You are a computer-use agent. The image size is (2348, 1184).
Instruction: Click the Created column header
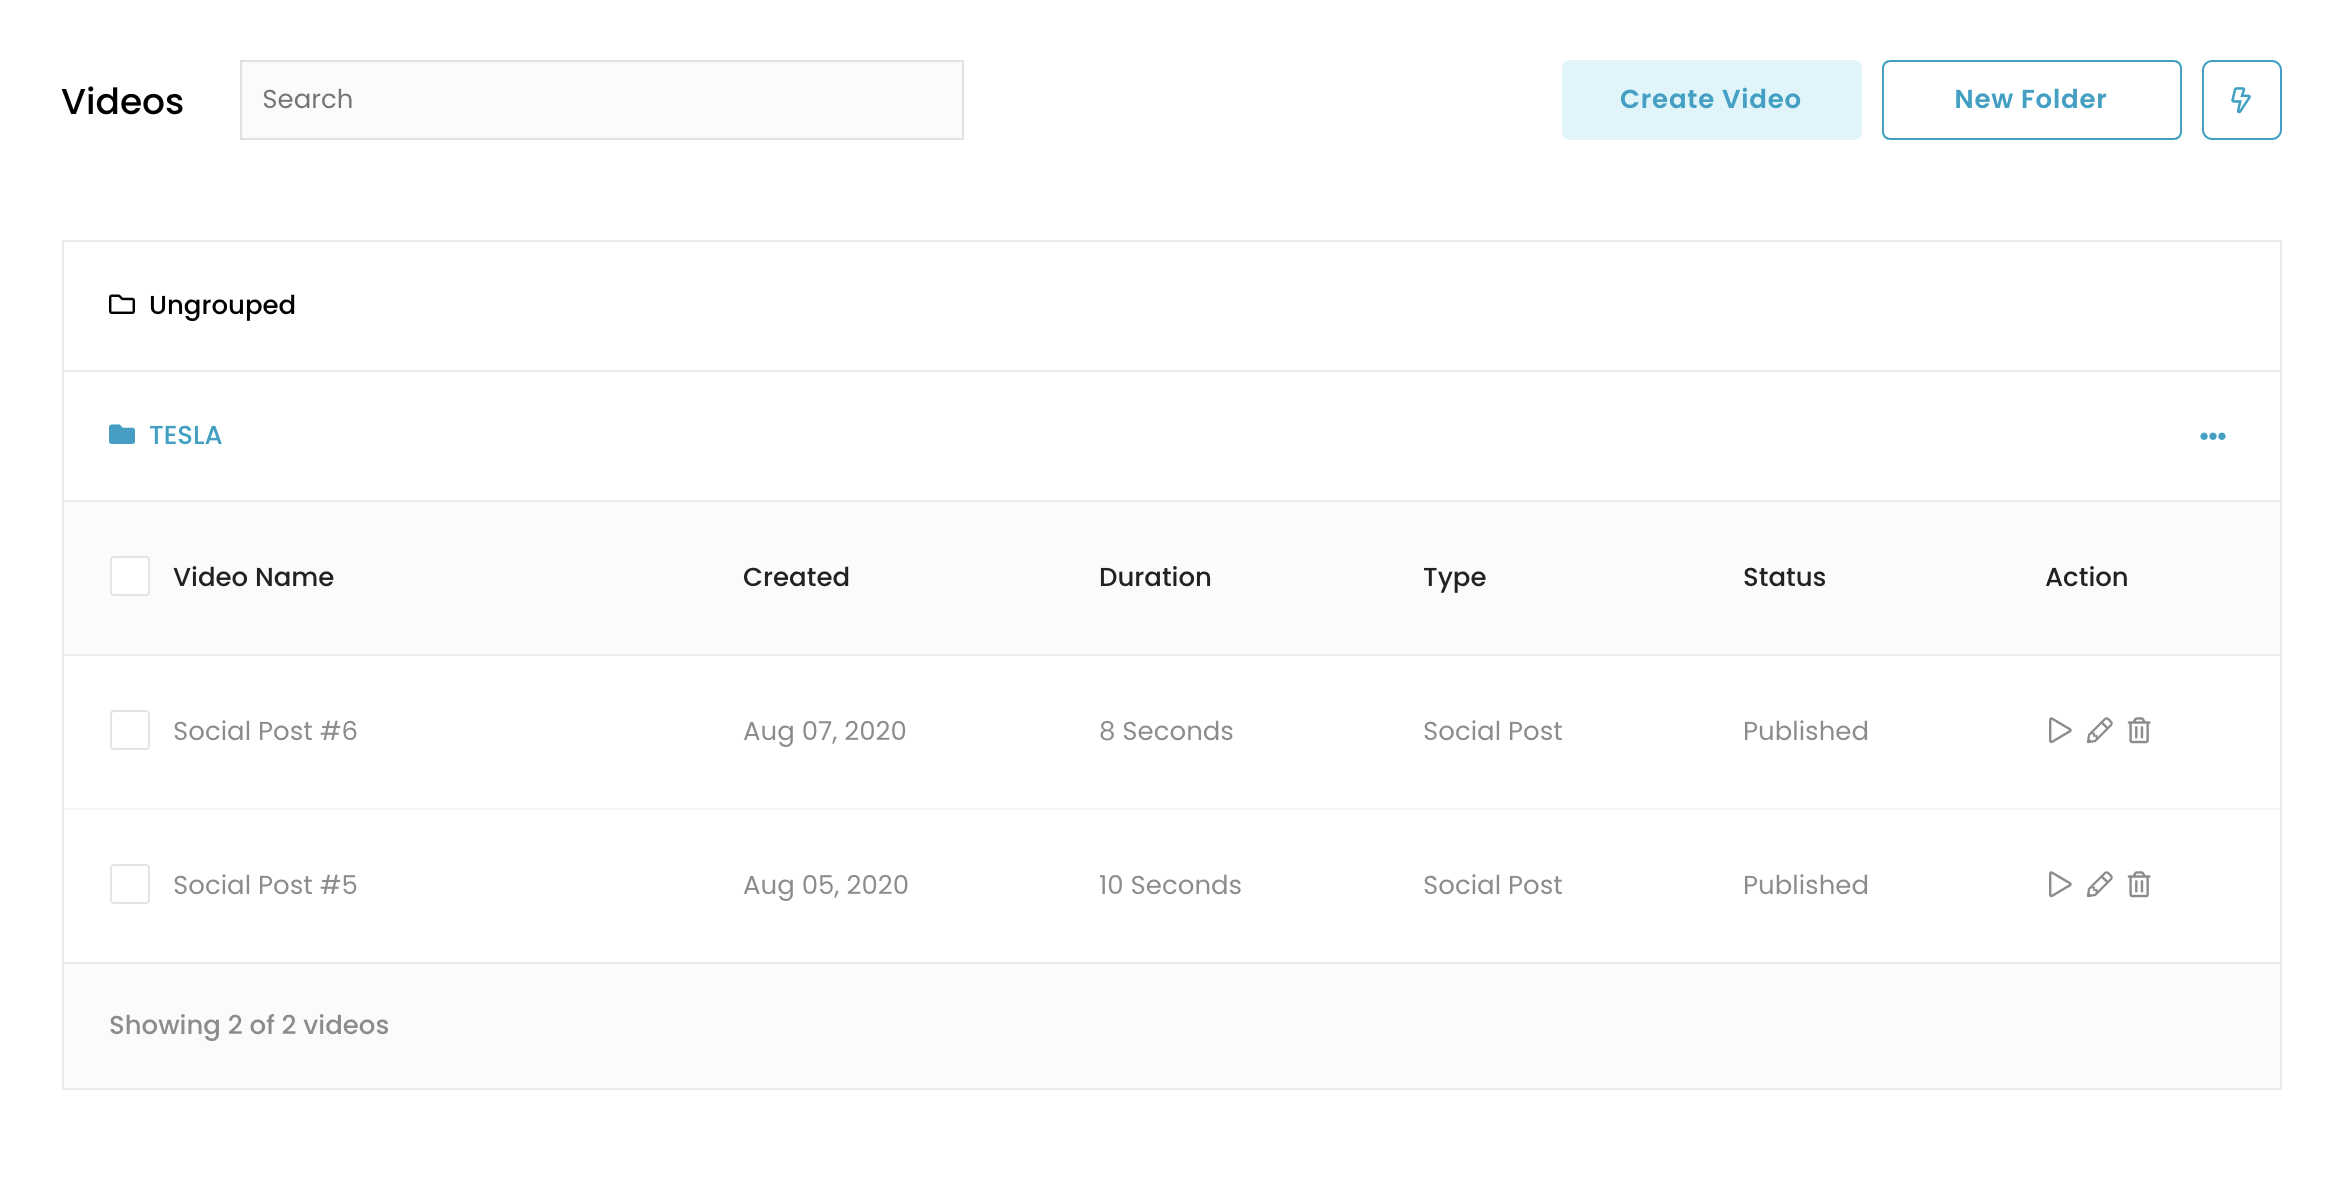coord(796,577)
